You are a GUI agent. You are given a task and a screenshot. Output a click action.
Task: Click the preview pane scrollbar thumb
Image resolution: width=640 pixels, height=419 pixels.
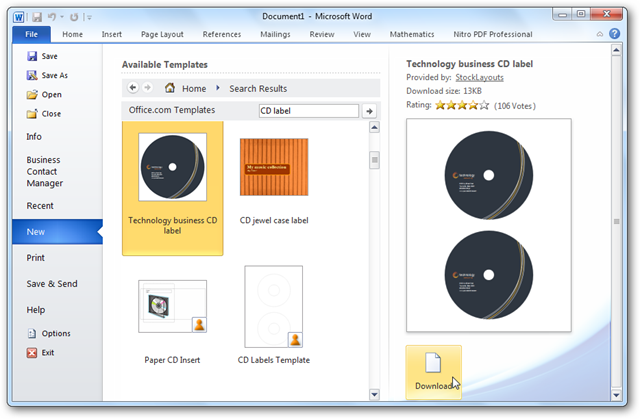pyautogui.click(x=616, y=222)
